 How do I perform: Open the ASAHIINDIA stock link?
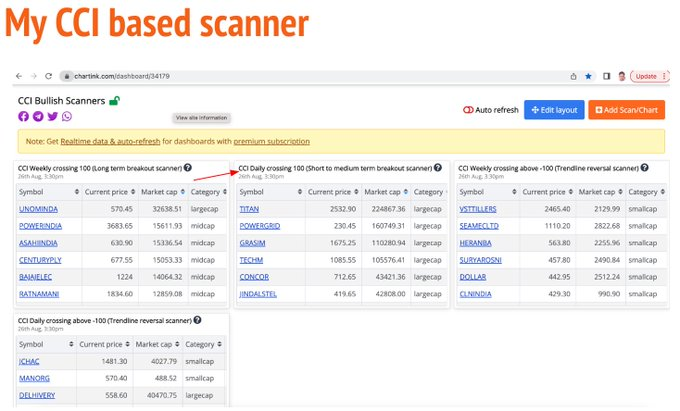tap(38, 243)
